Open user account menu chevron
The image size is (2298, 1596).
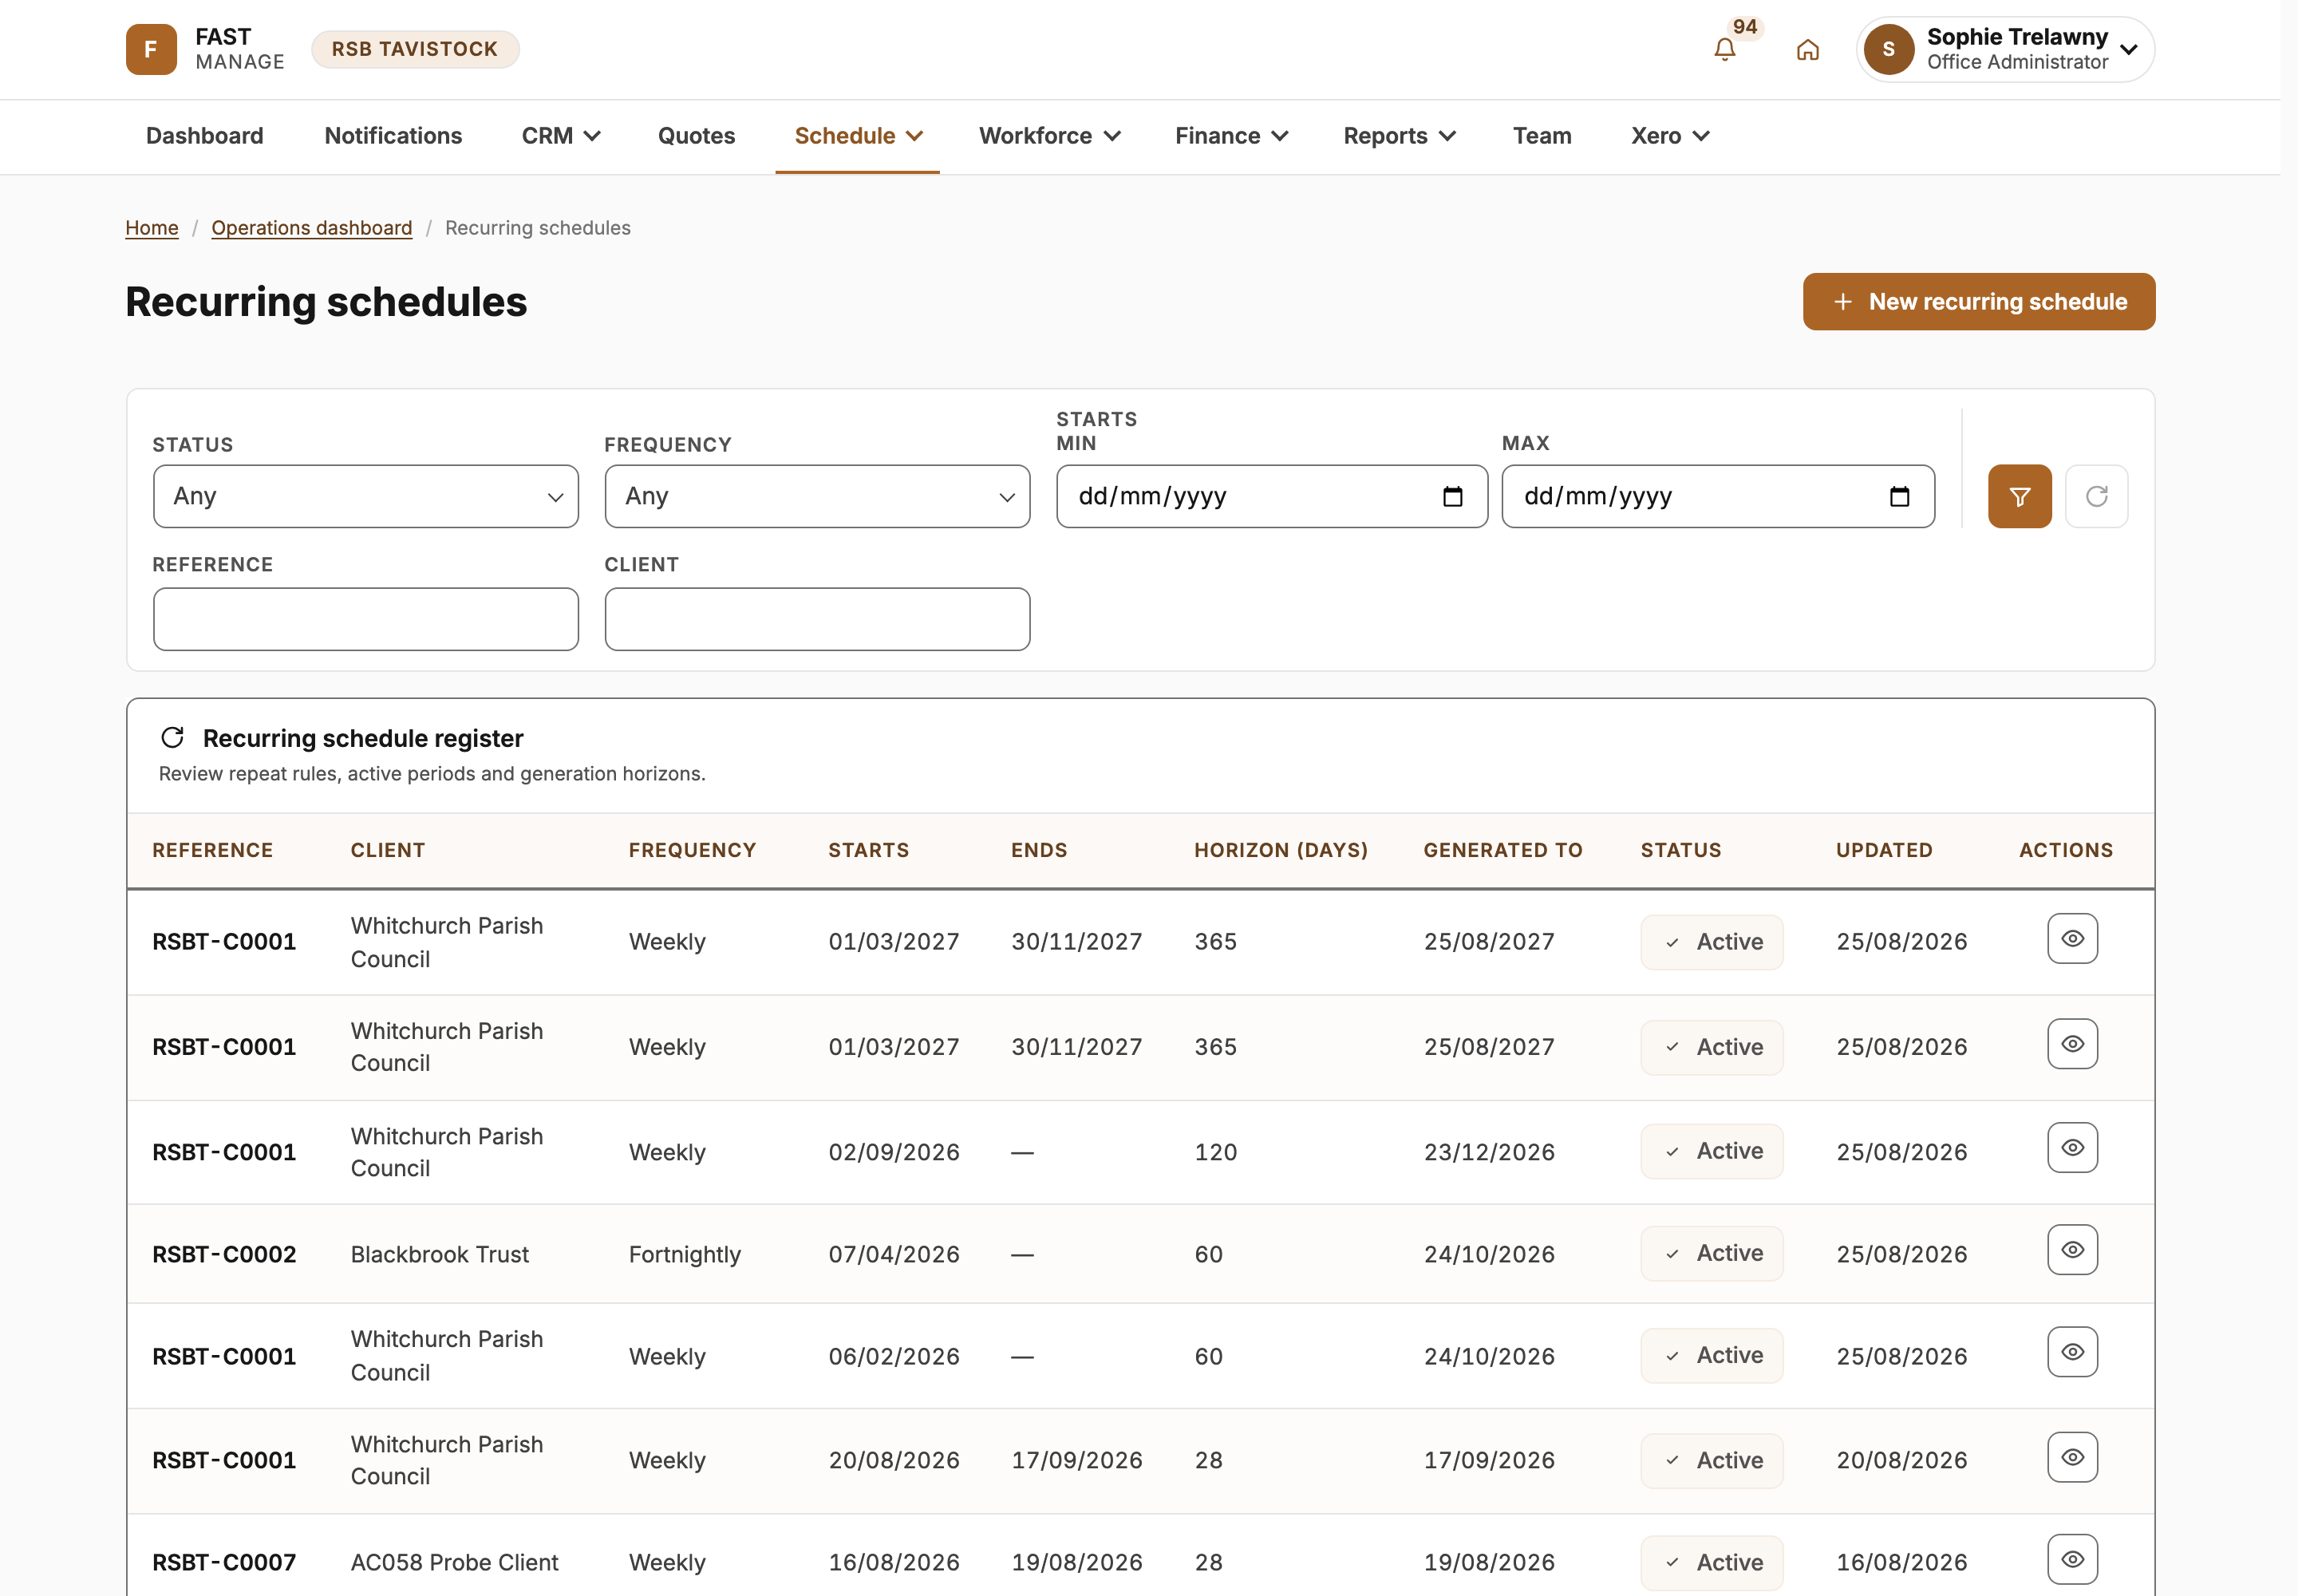tap(2129, 49)
